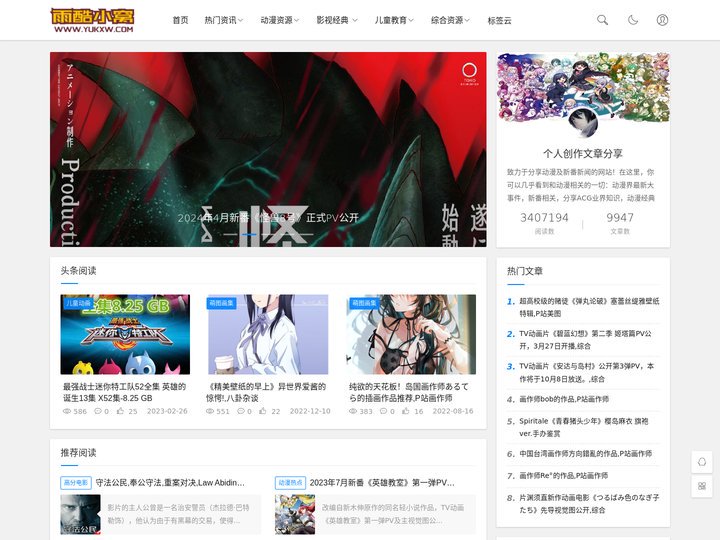Click the 头条阅读 section heading
This screenshot has width=720, height=540.
[x=78, y=270]
